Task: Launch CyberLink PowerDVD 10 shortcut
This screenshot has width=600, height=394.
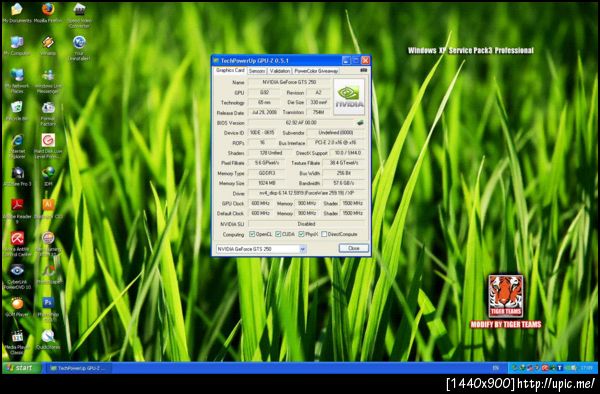Action: pyautogui.click(x=17, y=277)
